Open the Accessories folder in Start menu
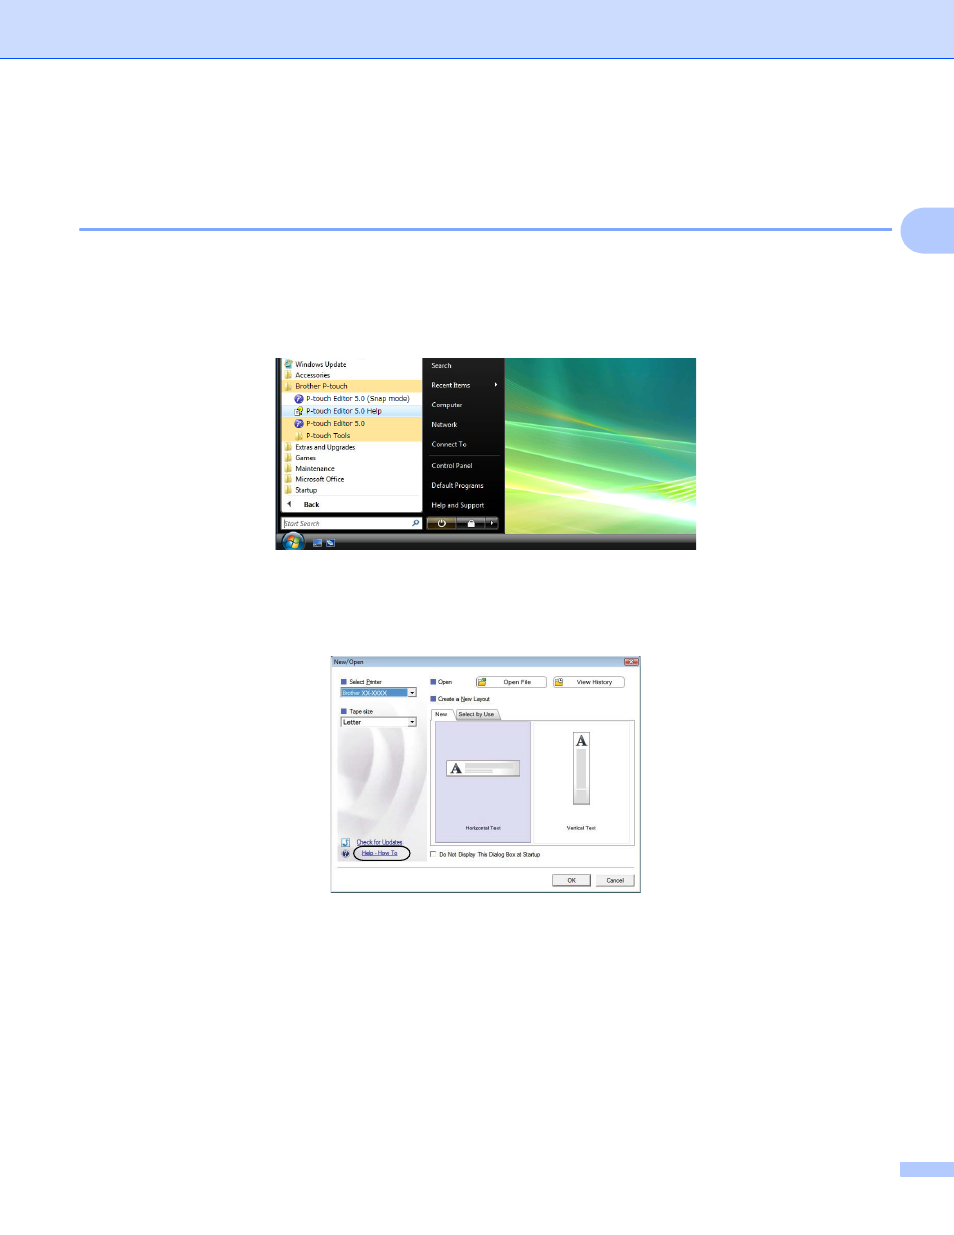954x1235 pixels. click(x=313, y=375)
